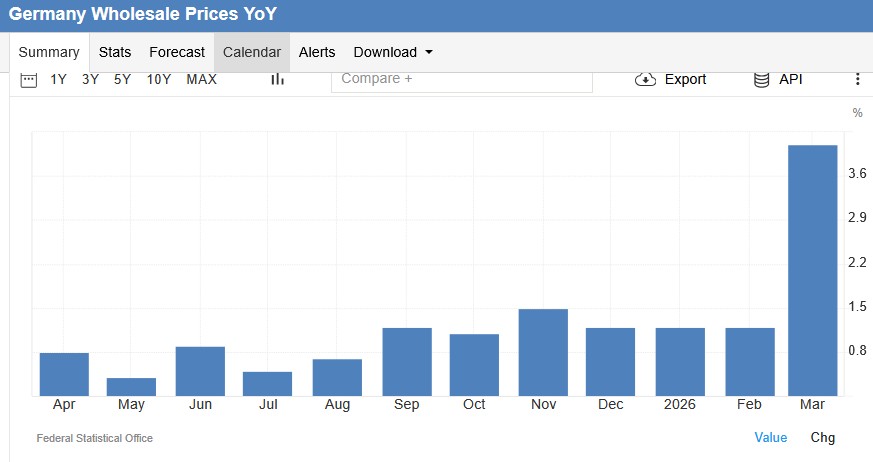The width and height of the screenshot is (873, 462).
Task: Click the May bar in the chart
Action: [x=131, y=387]
